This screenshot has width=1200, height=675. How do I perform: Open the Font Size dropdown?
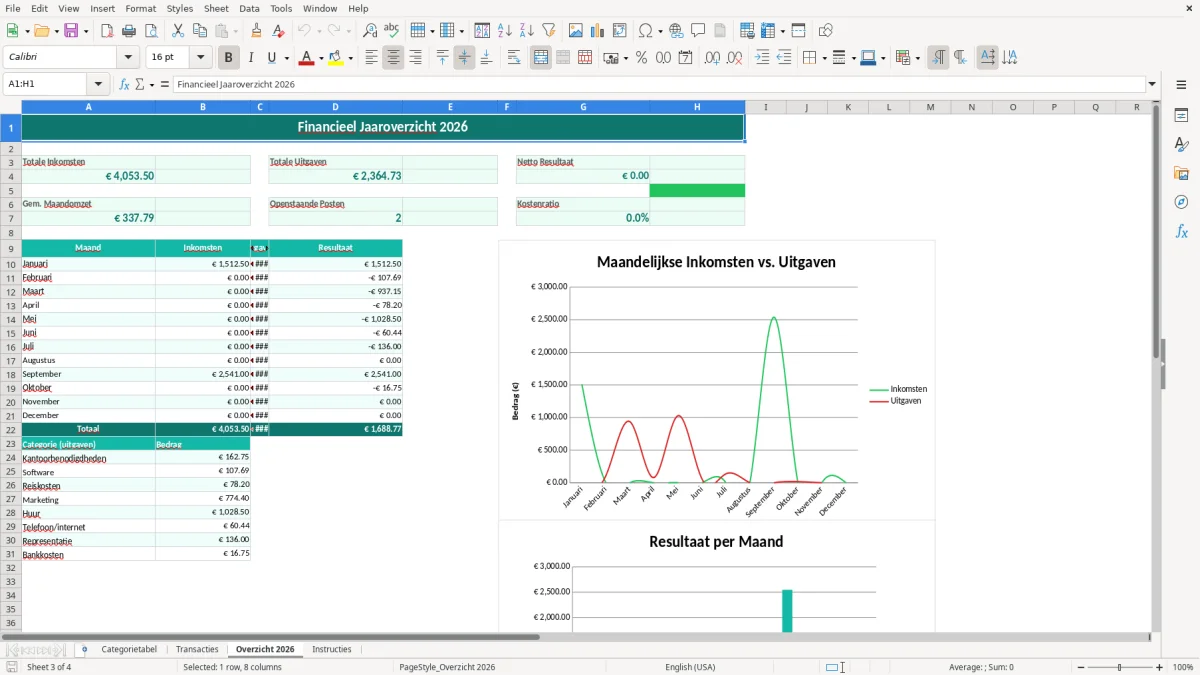[201, 58]
